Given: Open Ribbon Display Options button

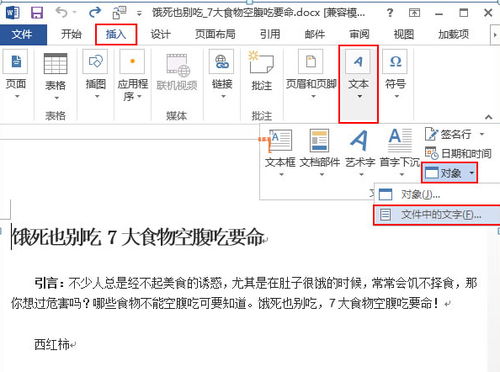Looking at the screenshot, I should point(414,13).
